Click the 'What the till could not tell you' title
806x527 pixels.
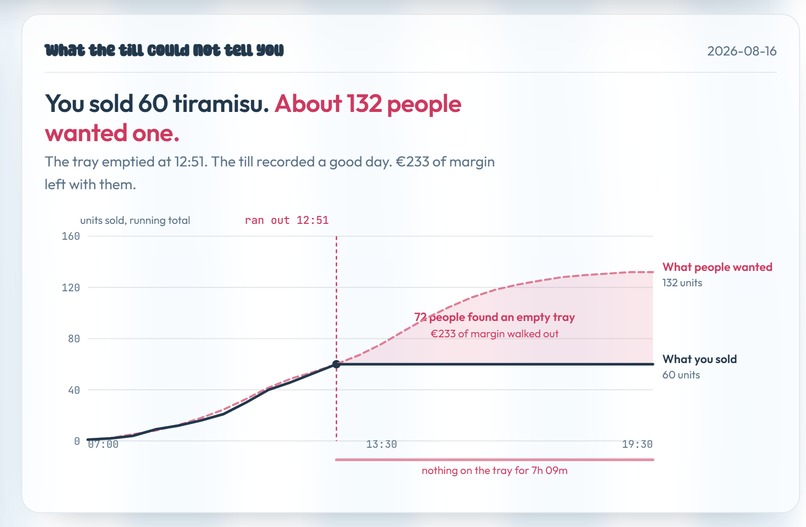pyautogui.click(x=164, y=50)
